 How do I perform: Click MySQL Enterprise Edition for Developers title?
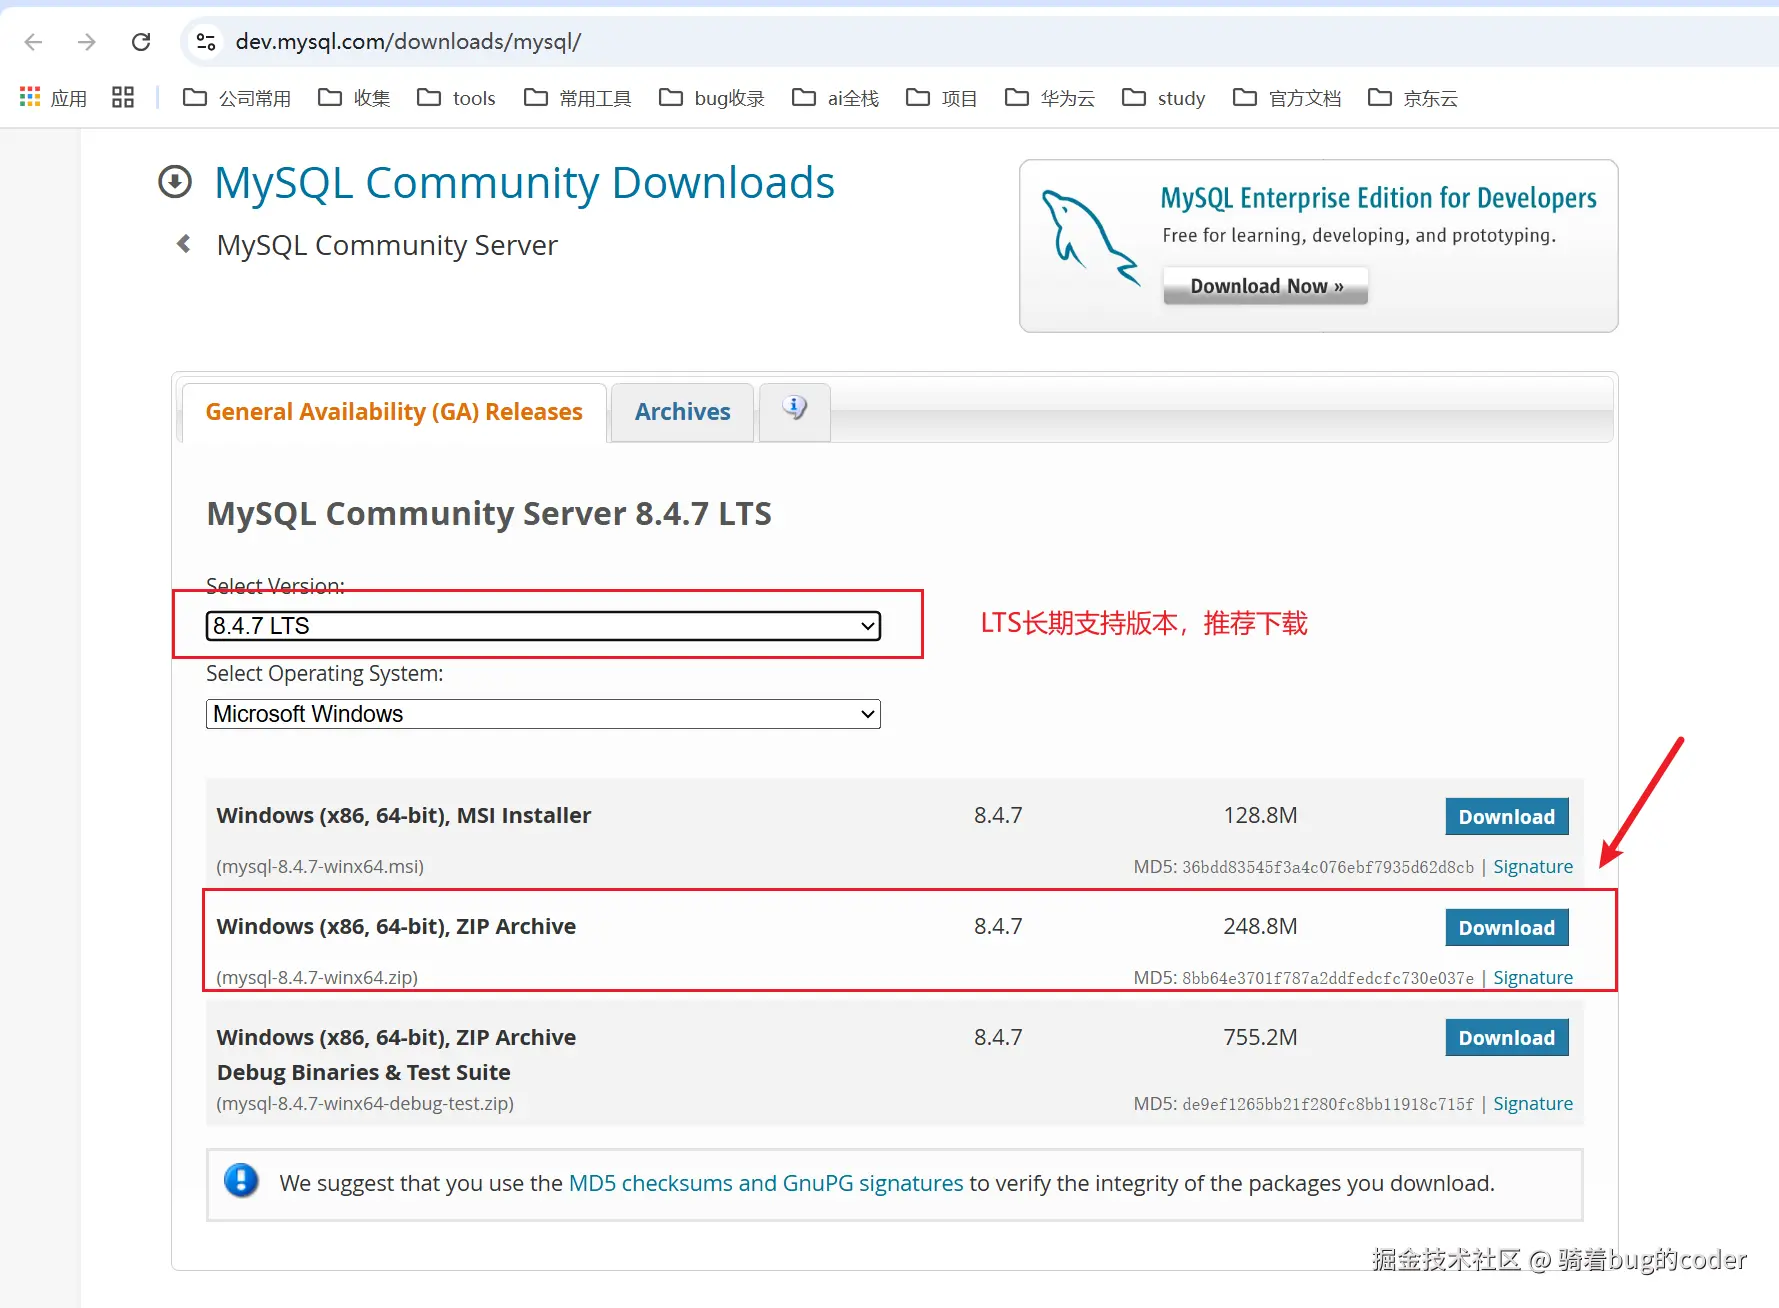1378,198
